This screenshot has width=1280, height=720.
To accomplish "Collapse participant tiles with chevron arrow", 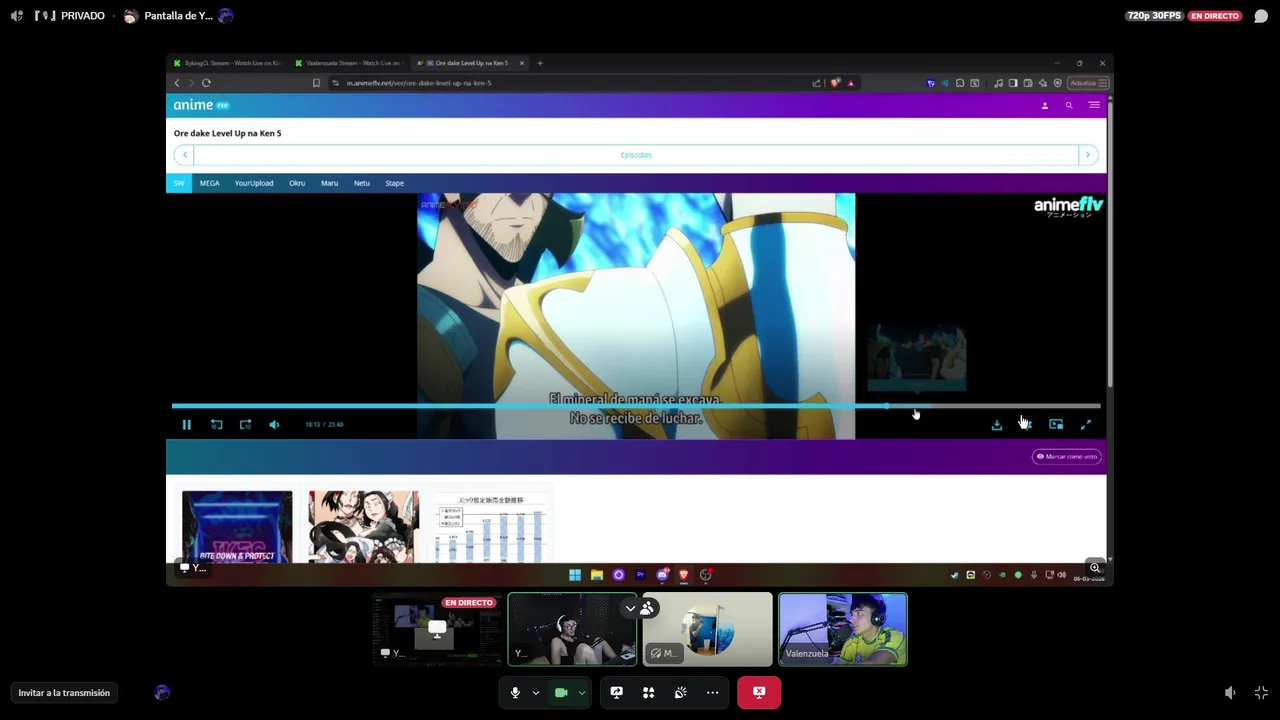I will tap(630, 608).
